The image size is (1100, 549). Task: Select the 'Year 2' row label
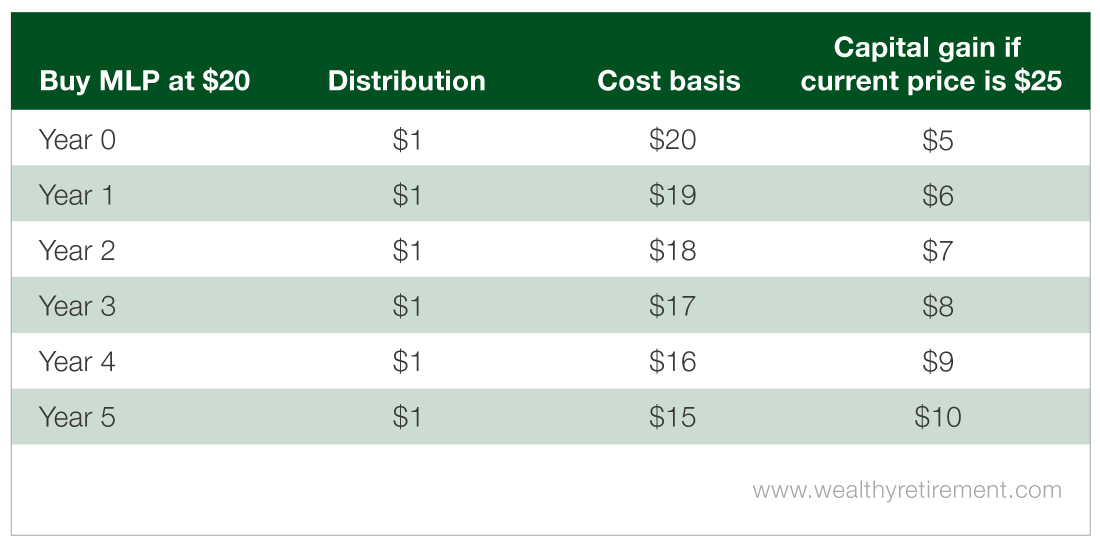click(x=77, y=250)
